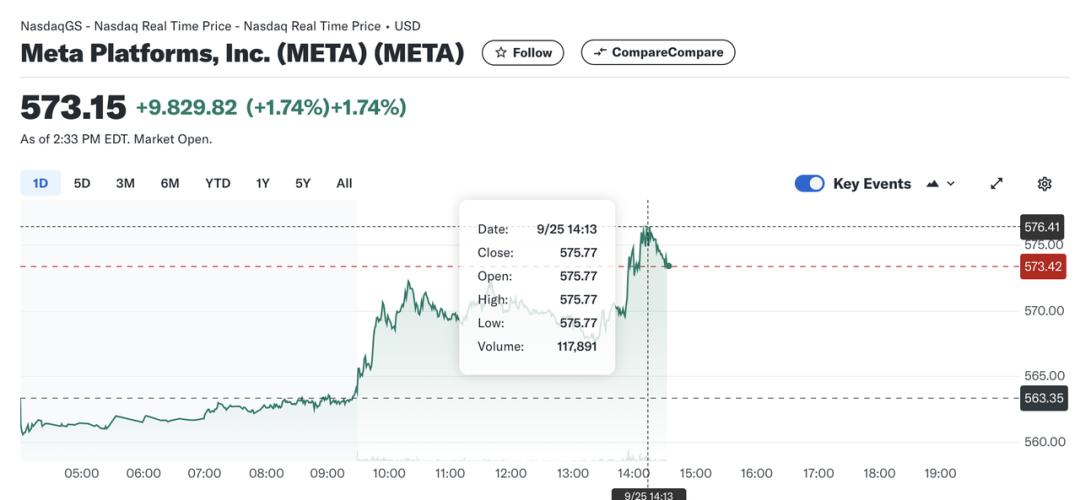This screenshot has width=1080, height=500.
Task: Click the mountain chart type icon
Action: point(933,184)
